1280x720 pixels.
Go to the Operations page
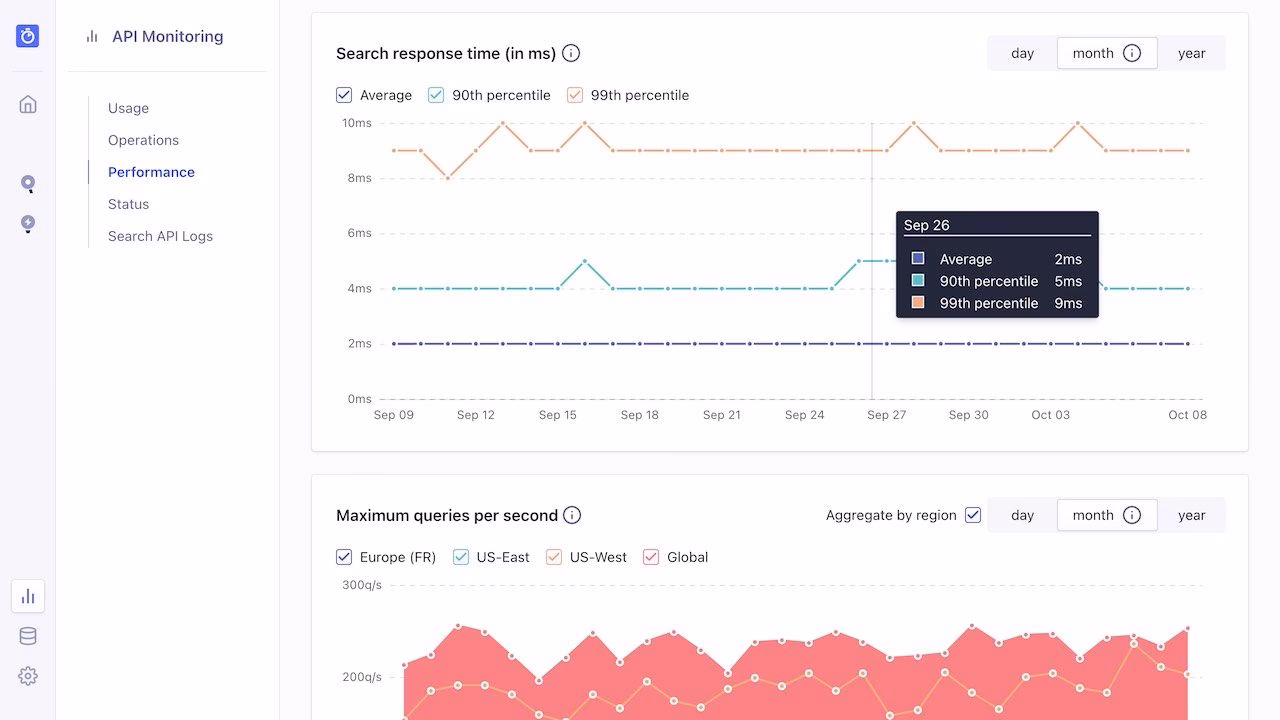pyautogui.click(x=143, y=140)
